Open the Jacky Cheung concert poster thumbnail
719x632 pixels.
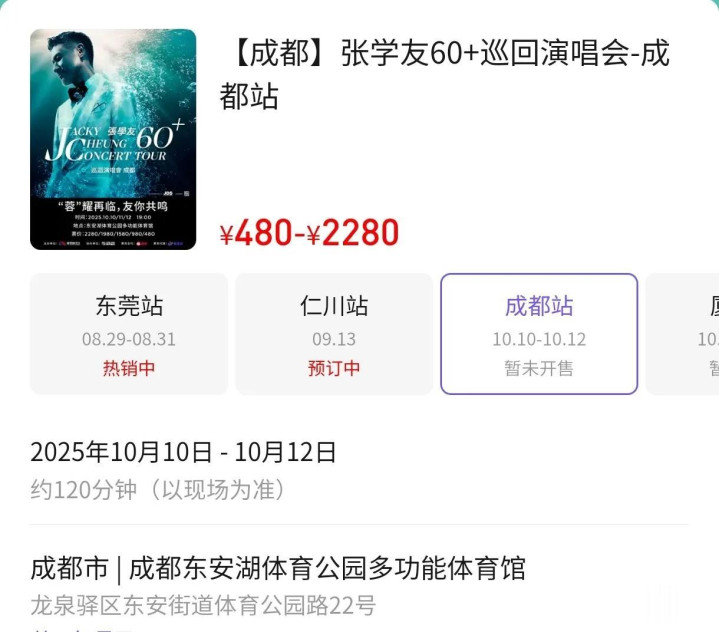point(113,139)
